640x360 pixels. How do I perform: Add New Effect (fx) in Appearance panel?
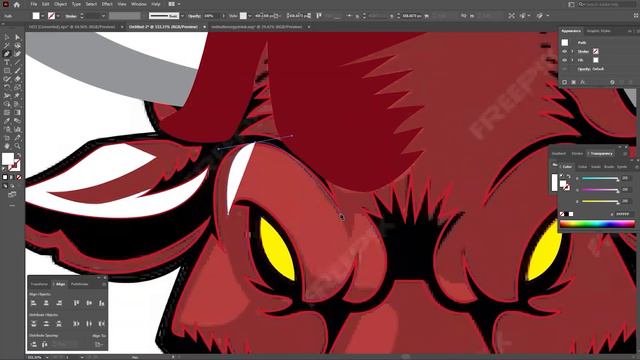tap(582, 82)
